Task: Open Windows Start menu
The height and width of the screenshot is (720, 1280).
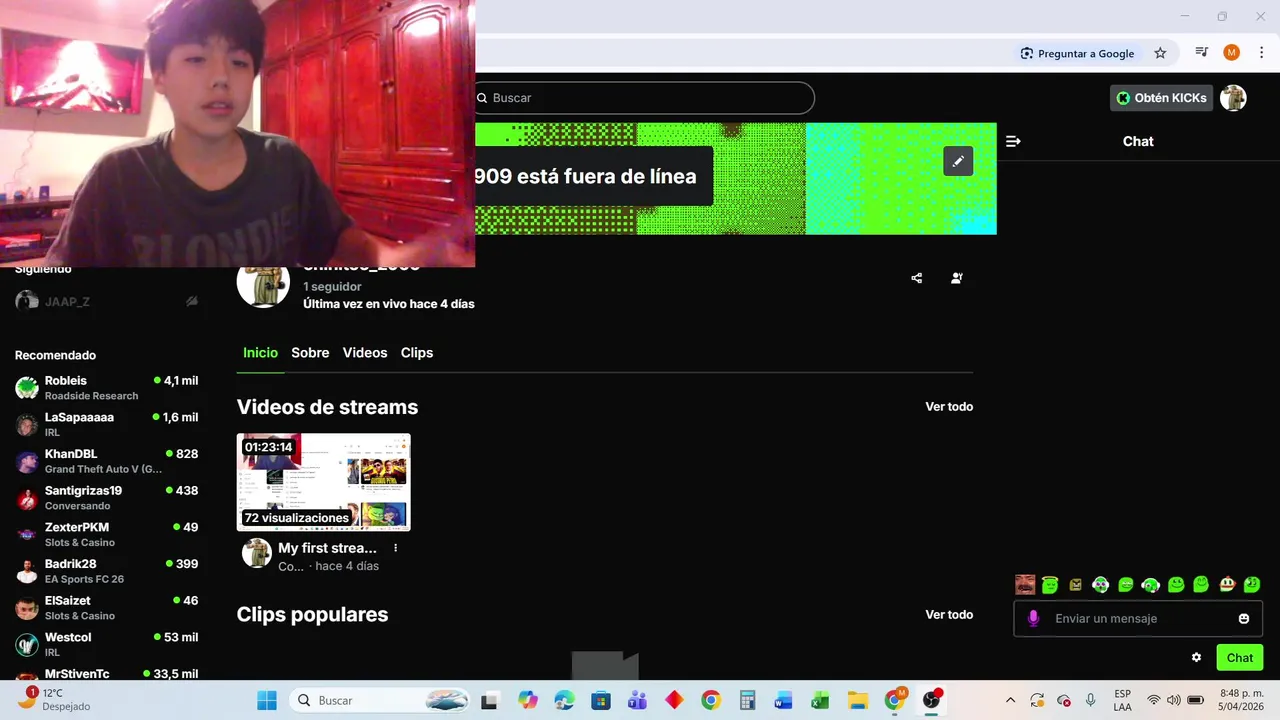Action: click(x=267, y=700)
